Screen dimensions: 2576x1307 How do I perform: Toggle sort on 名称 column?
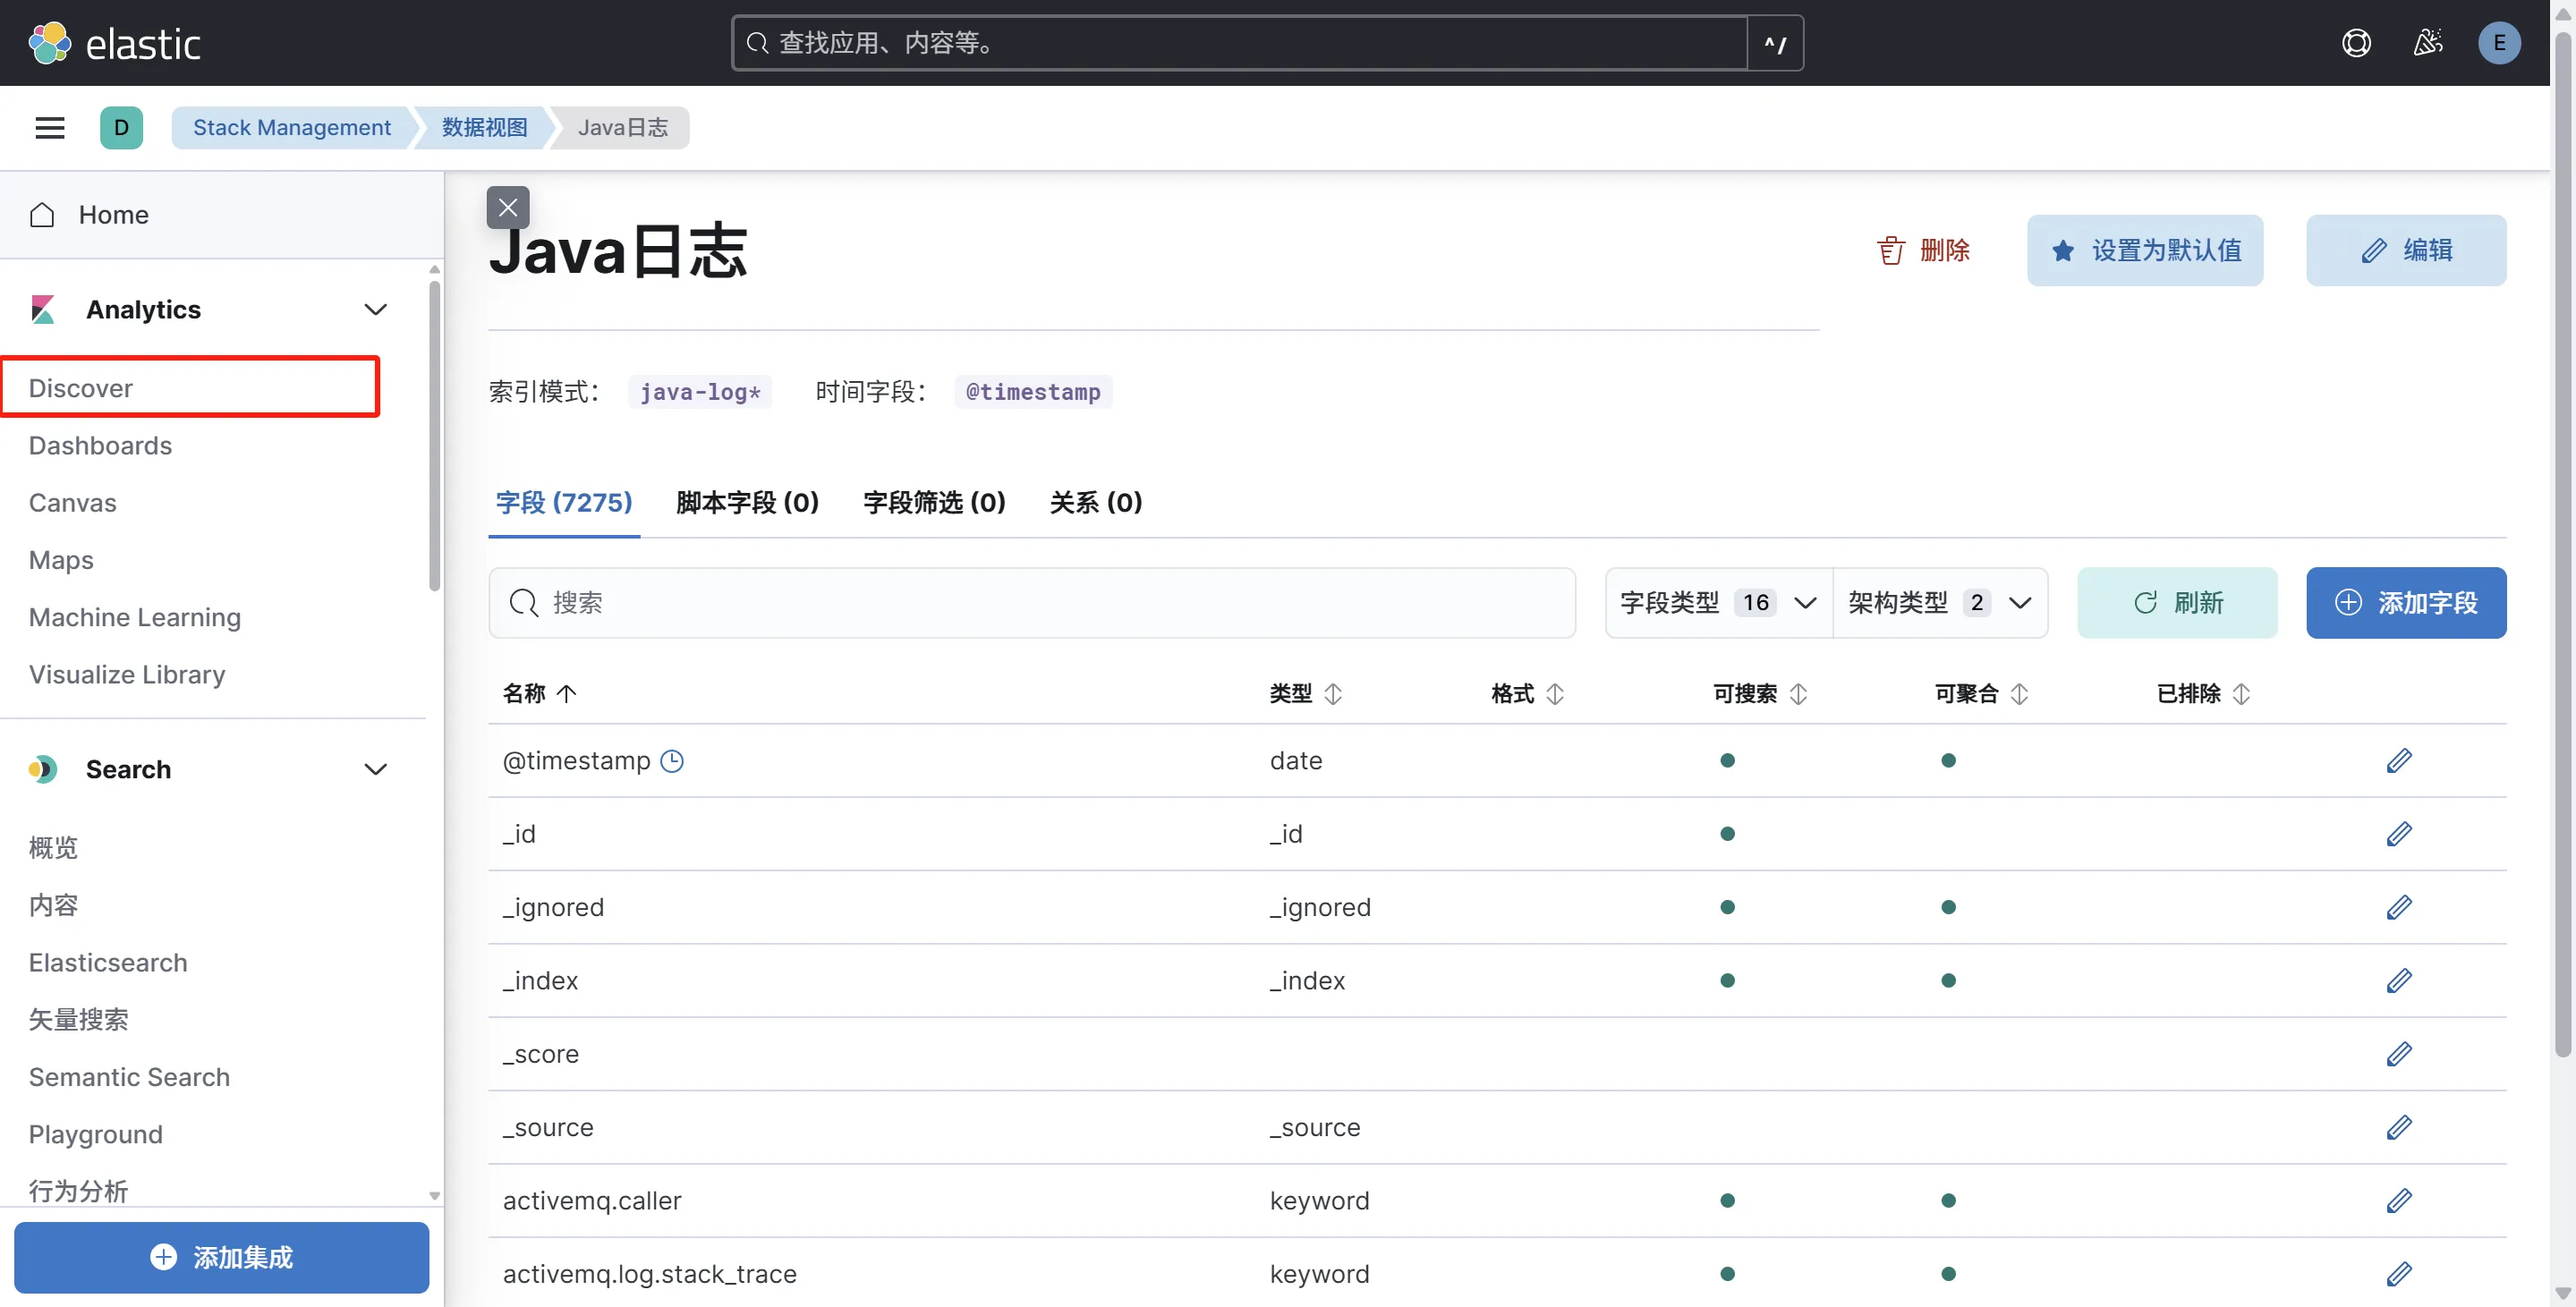(540, 693)
